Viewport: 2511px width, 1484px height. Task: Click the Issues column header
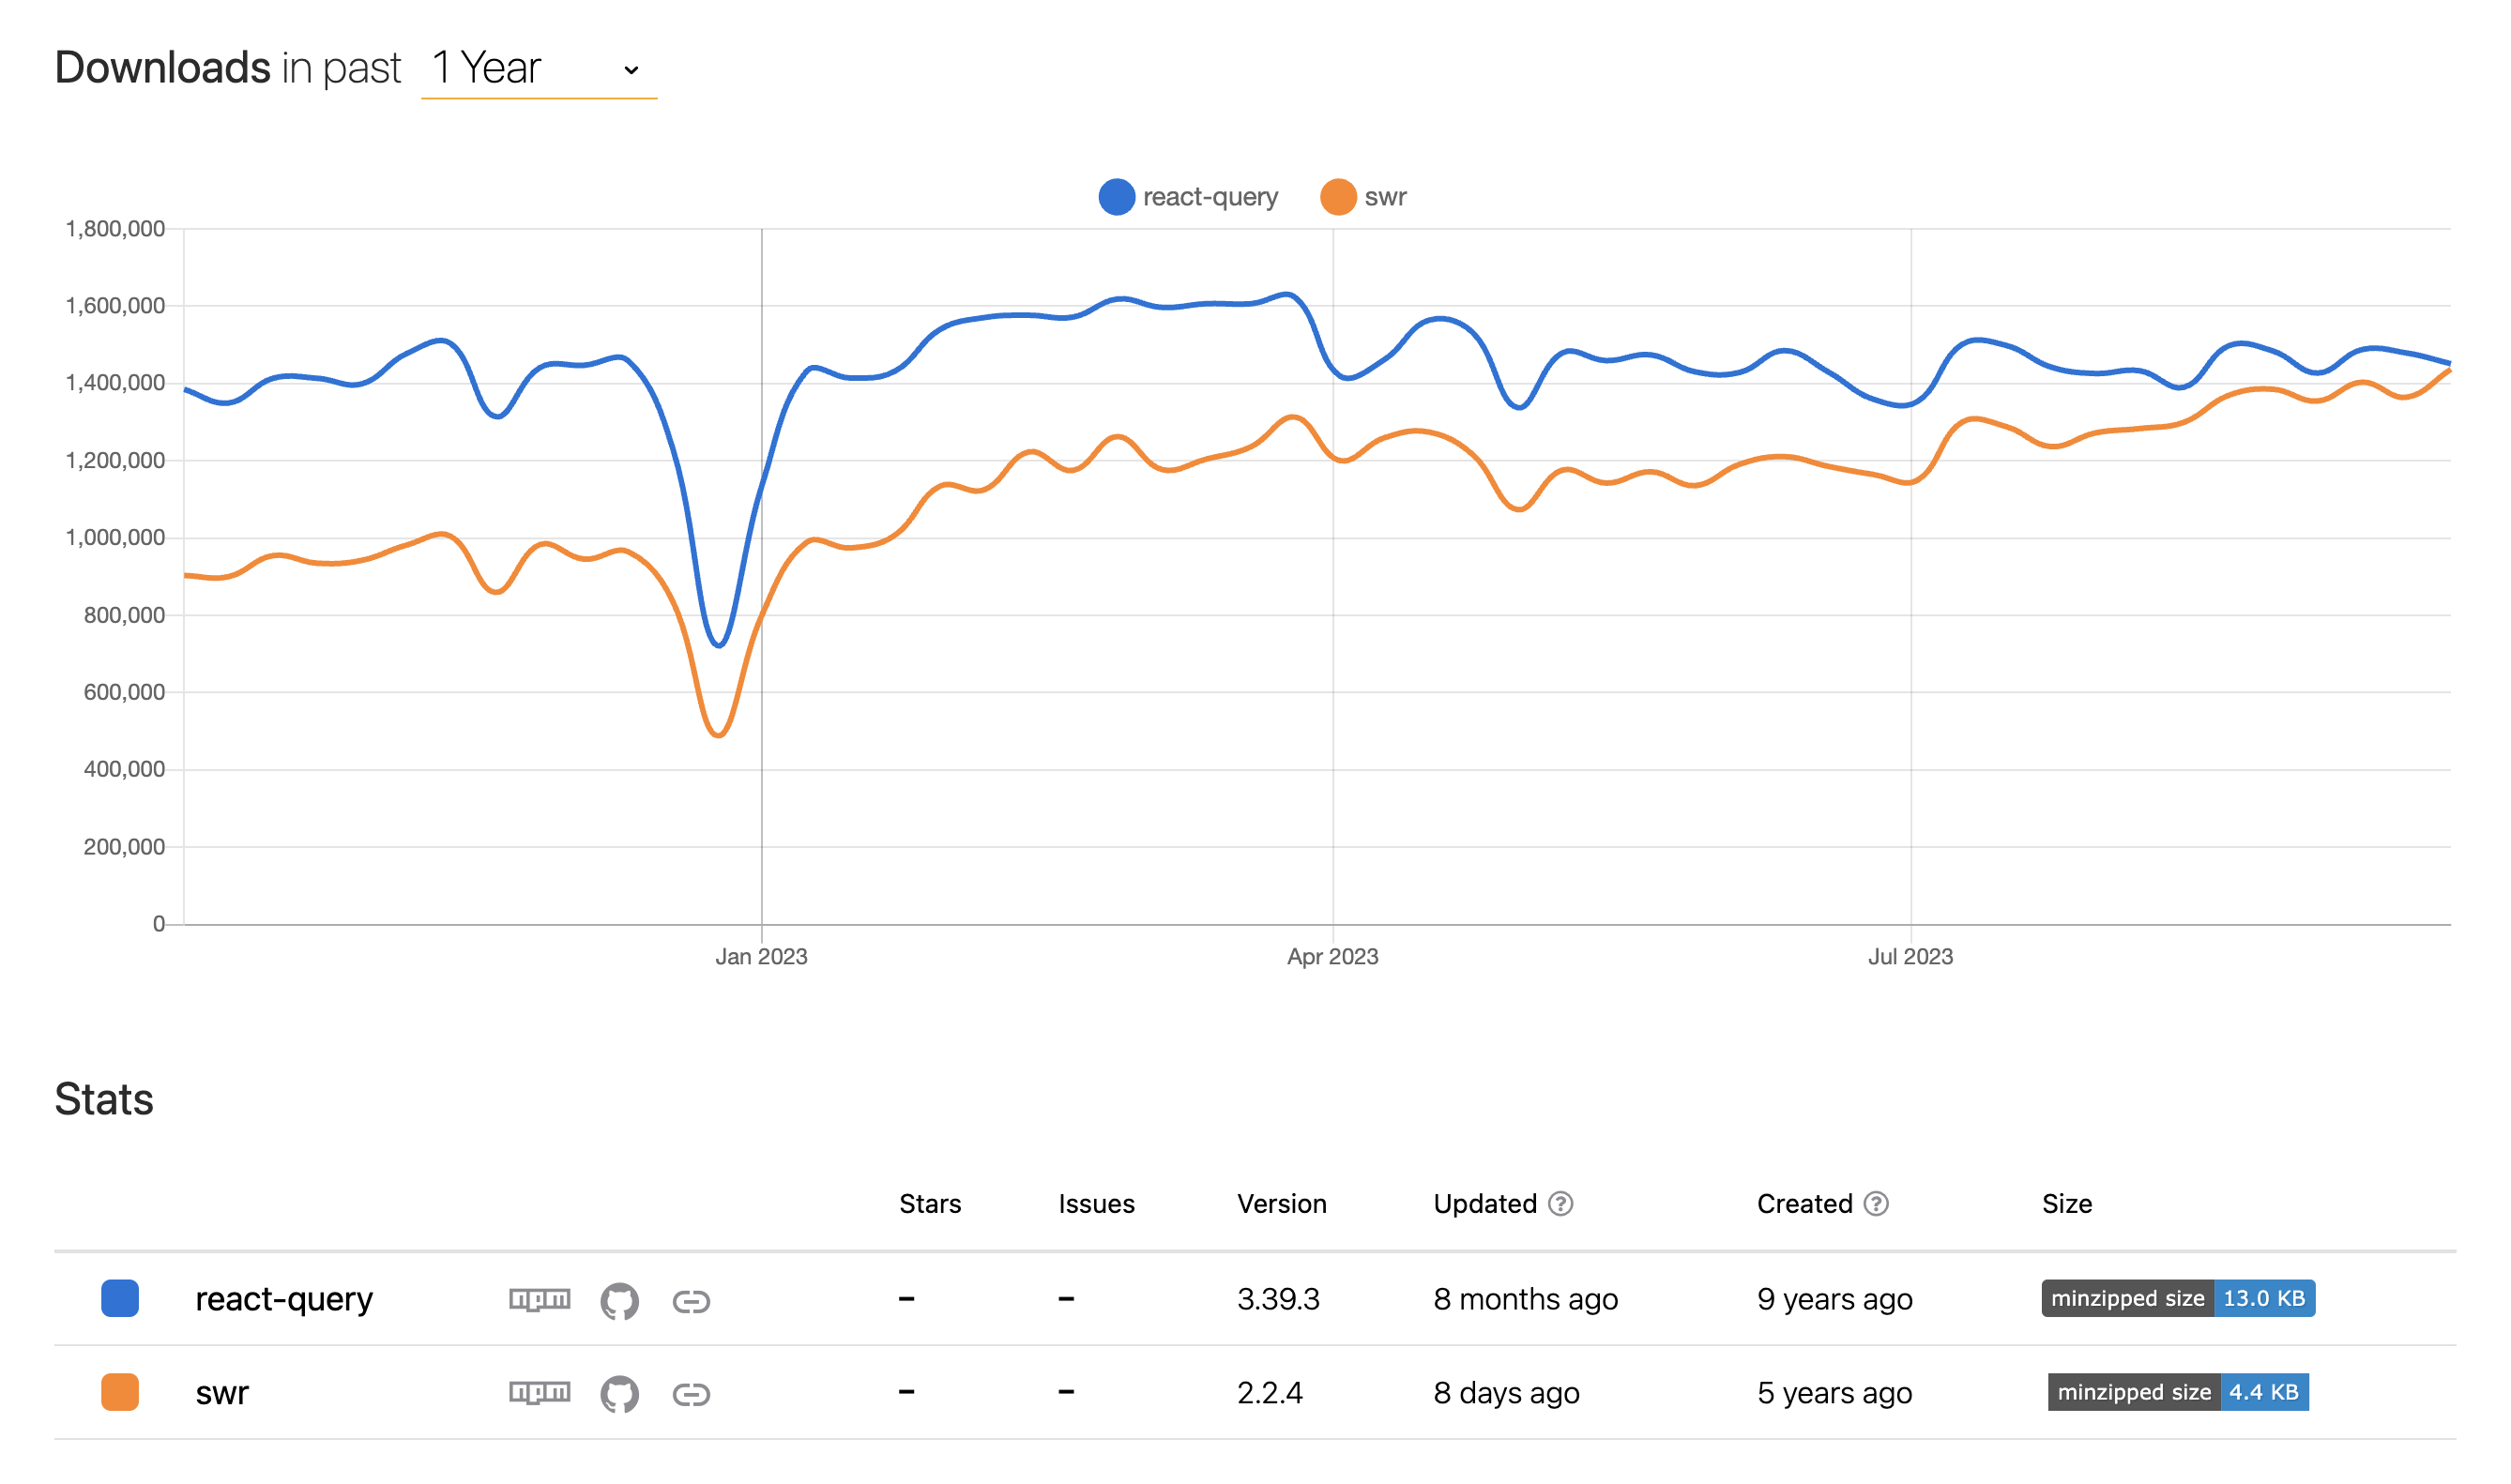[x=1096, y=1203]
